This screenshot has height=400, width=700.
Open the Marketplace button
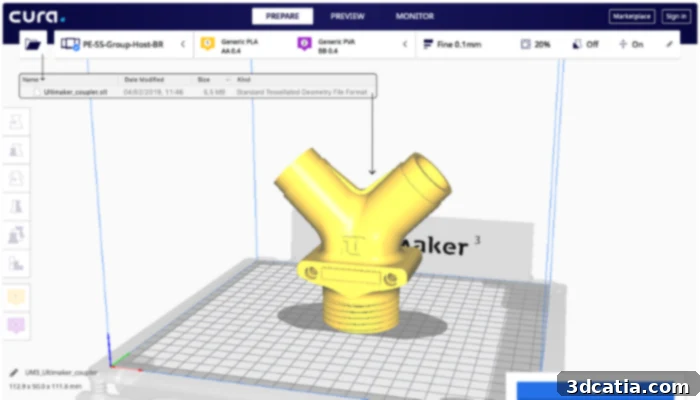coord(632,17)
